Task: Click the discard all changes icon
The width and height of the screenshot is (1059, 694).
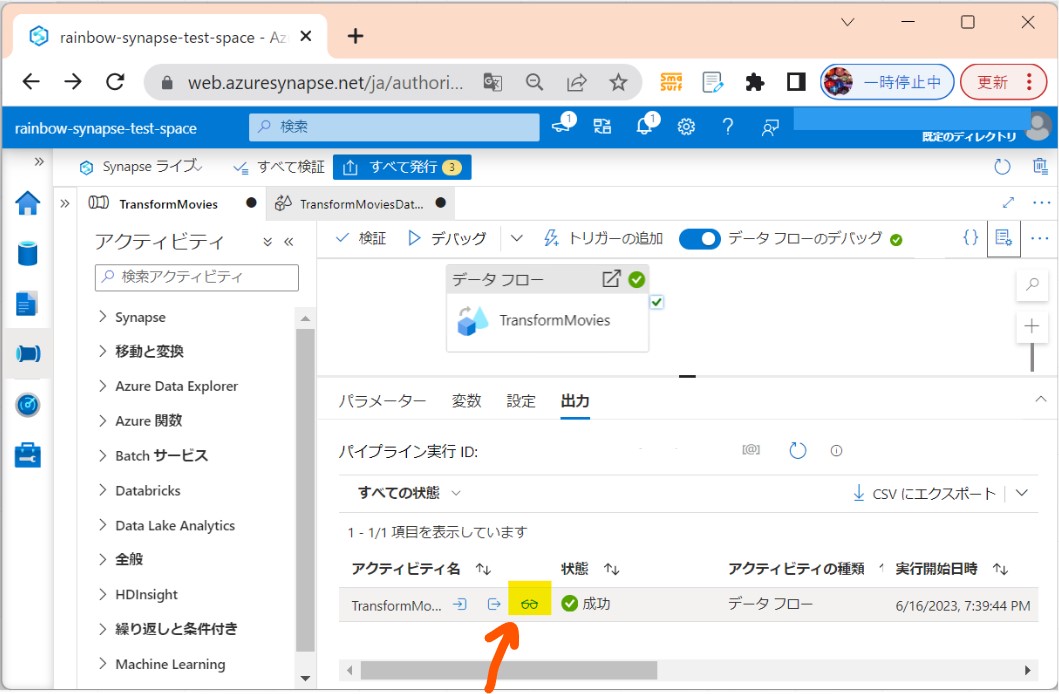Action: [x=1040, y=166]
